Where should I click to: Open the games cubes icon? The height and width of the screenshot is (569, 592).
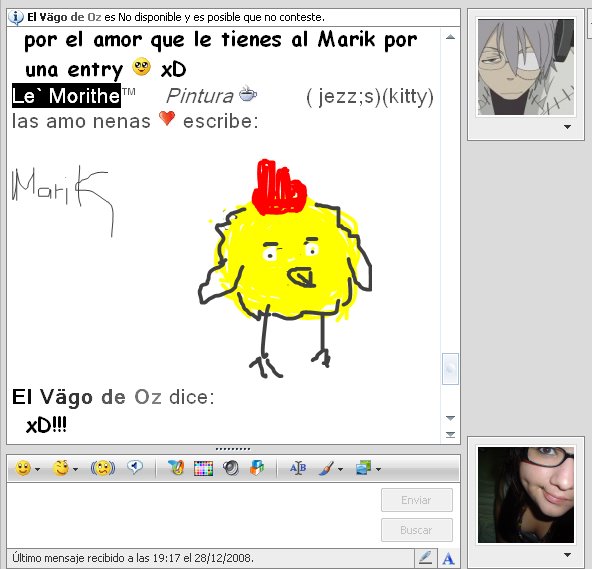coord(257,468)
